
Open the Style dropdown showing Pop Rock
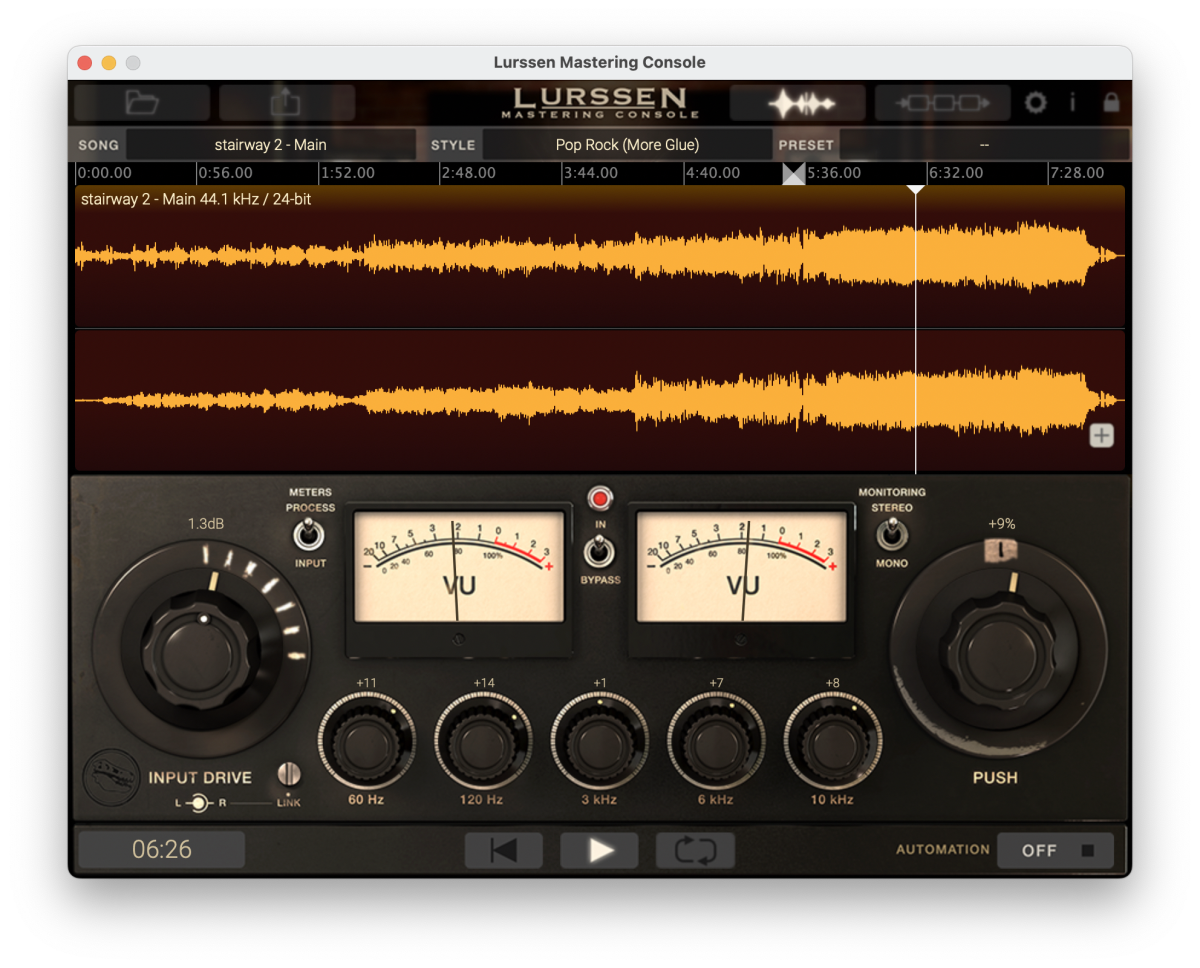pos(627,145)
